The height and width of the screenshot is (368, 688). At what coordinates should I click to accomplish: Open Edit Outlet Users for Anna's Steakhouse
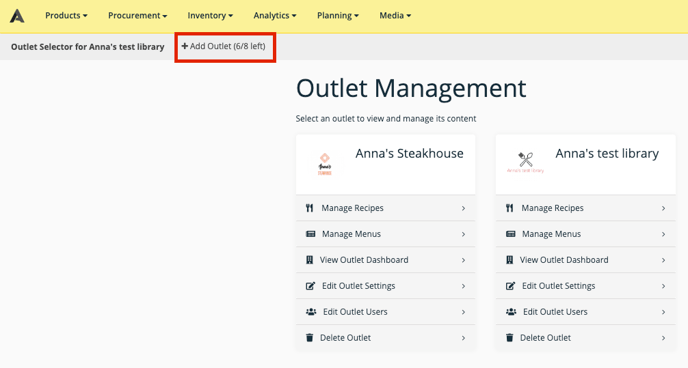[x=386, y=312]
